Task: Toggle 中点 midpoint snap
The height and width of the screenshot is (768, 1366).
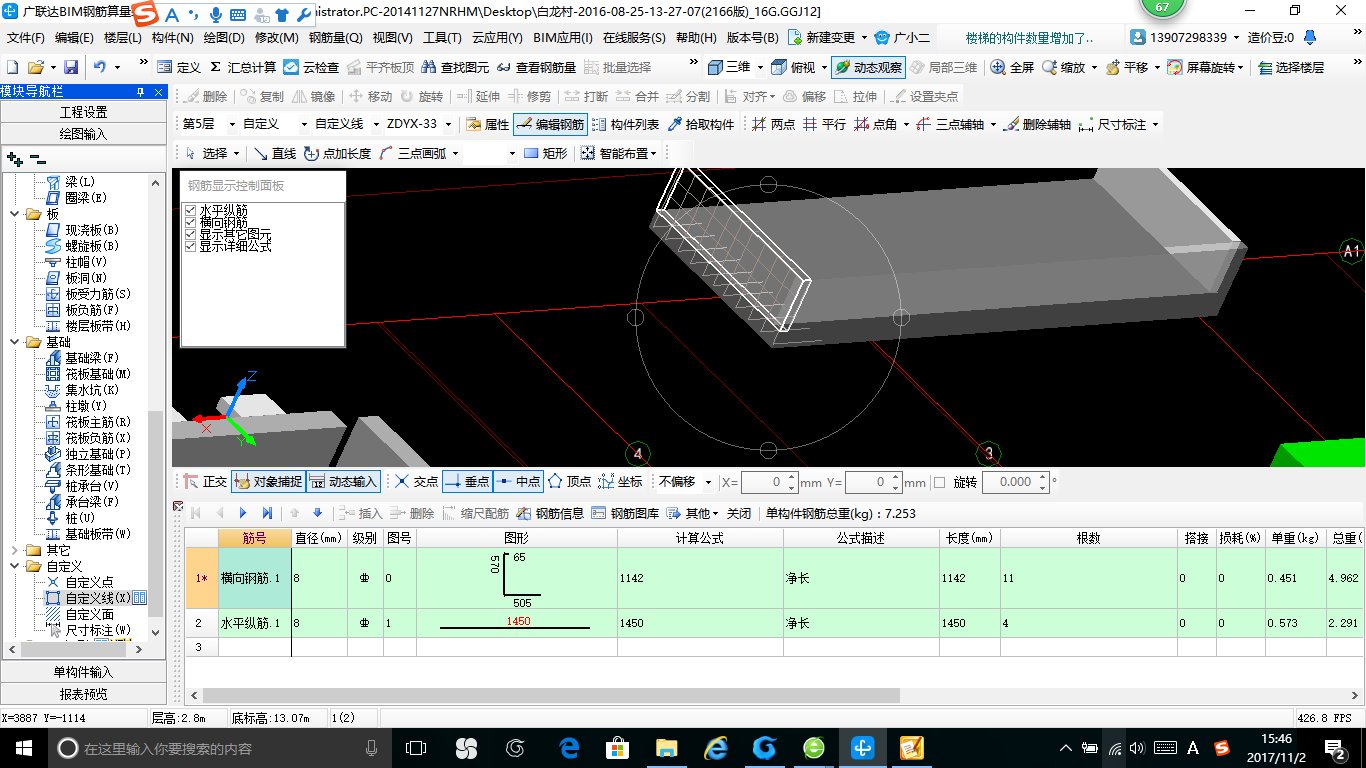Action: click(517, 482)
